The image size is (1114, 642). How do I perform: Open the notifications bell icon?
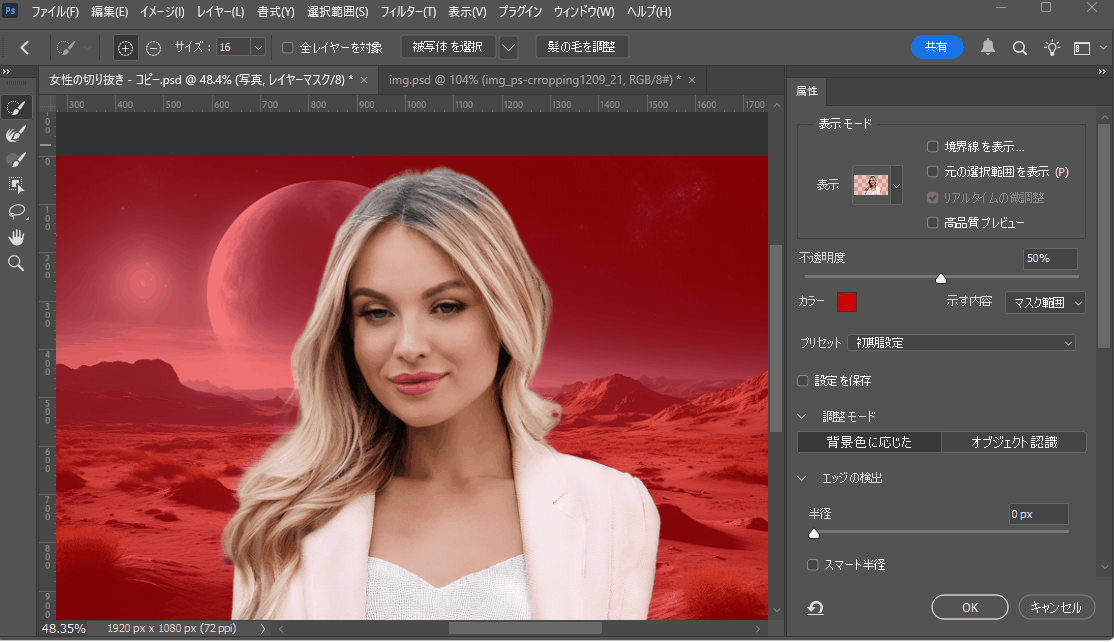[988, 47]
